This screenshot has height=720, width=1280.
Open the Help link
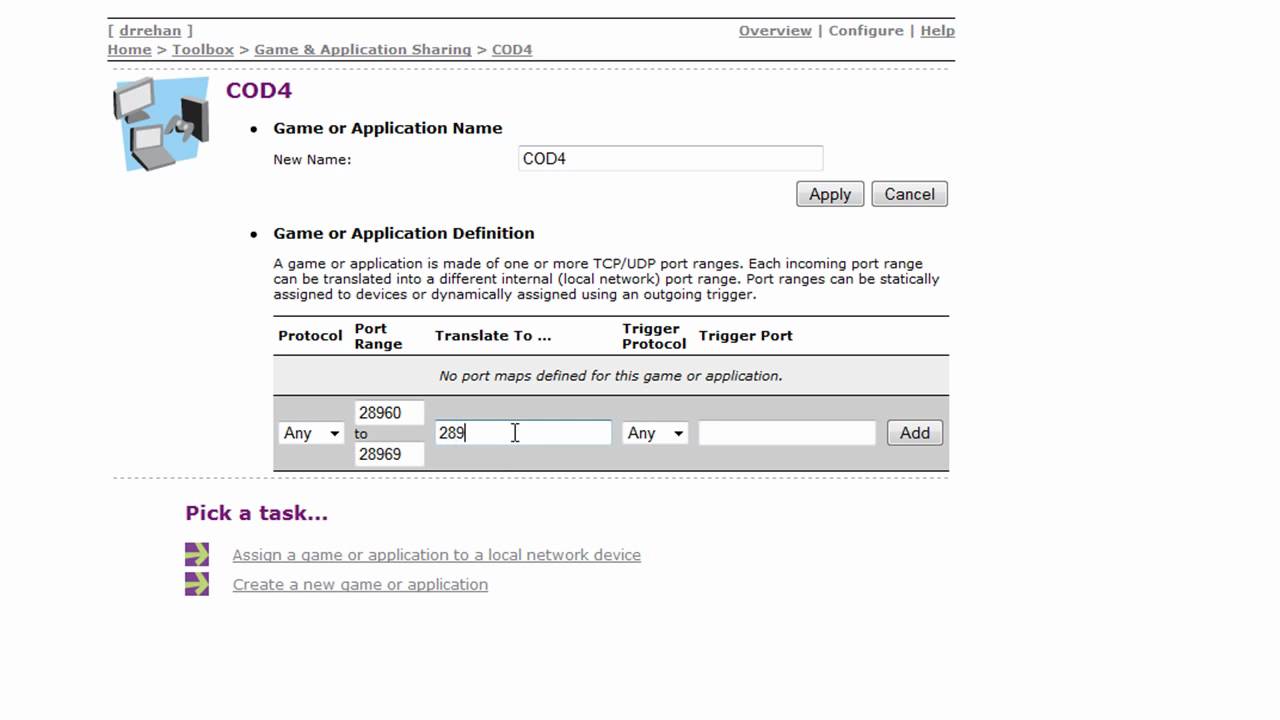click(x=937, y=31)
